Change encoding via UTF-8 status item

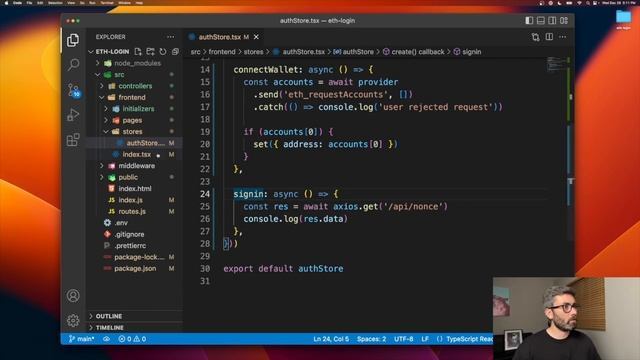[404, 339]
